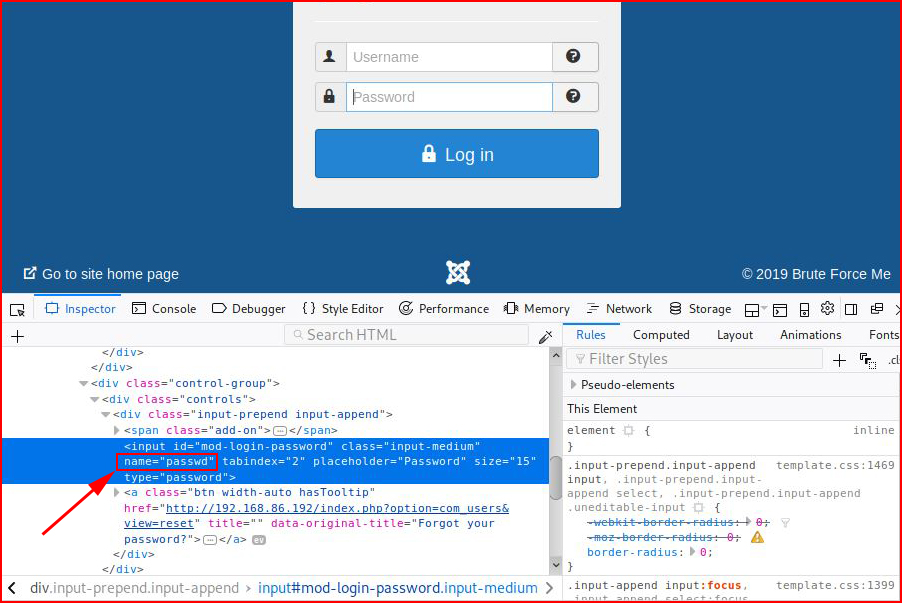
Task: Select the Layout sidebar tab
Action: click(x=735, y=335)
